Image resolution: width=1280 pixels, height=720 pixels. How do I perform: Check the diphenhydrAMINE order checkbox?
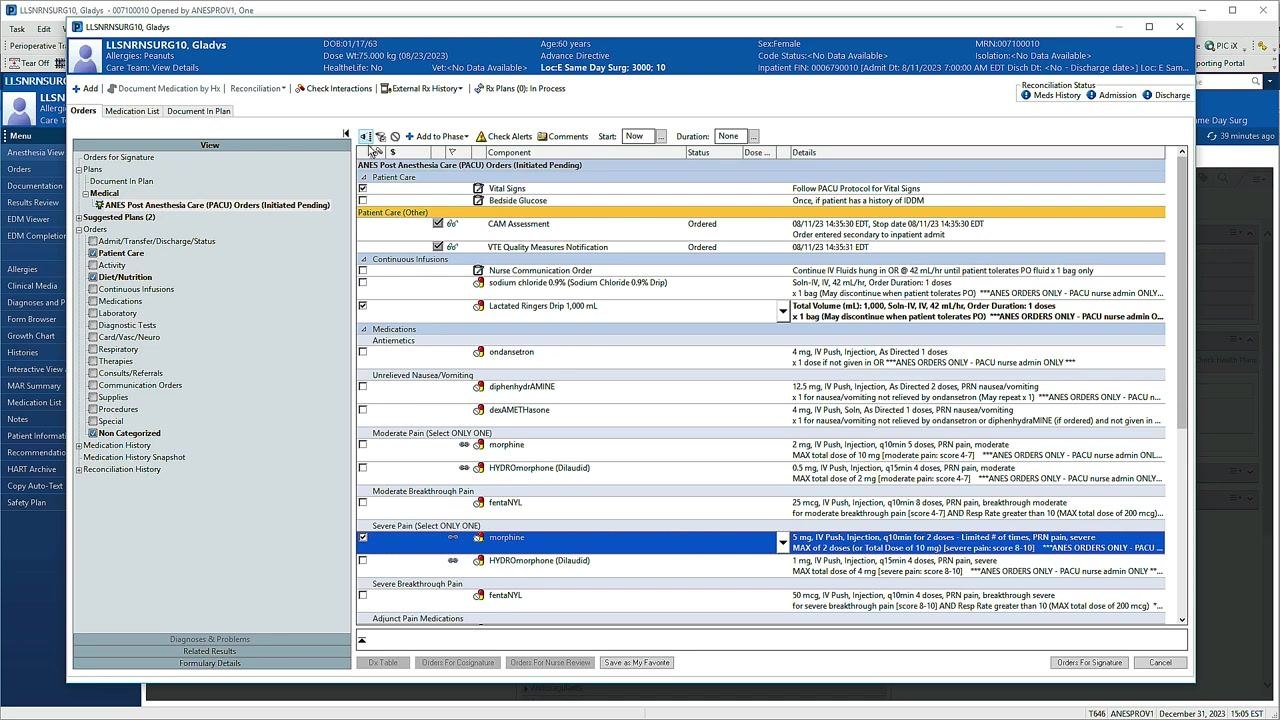pyautogui.click(x=363, y=387)
